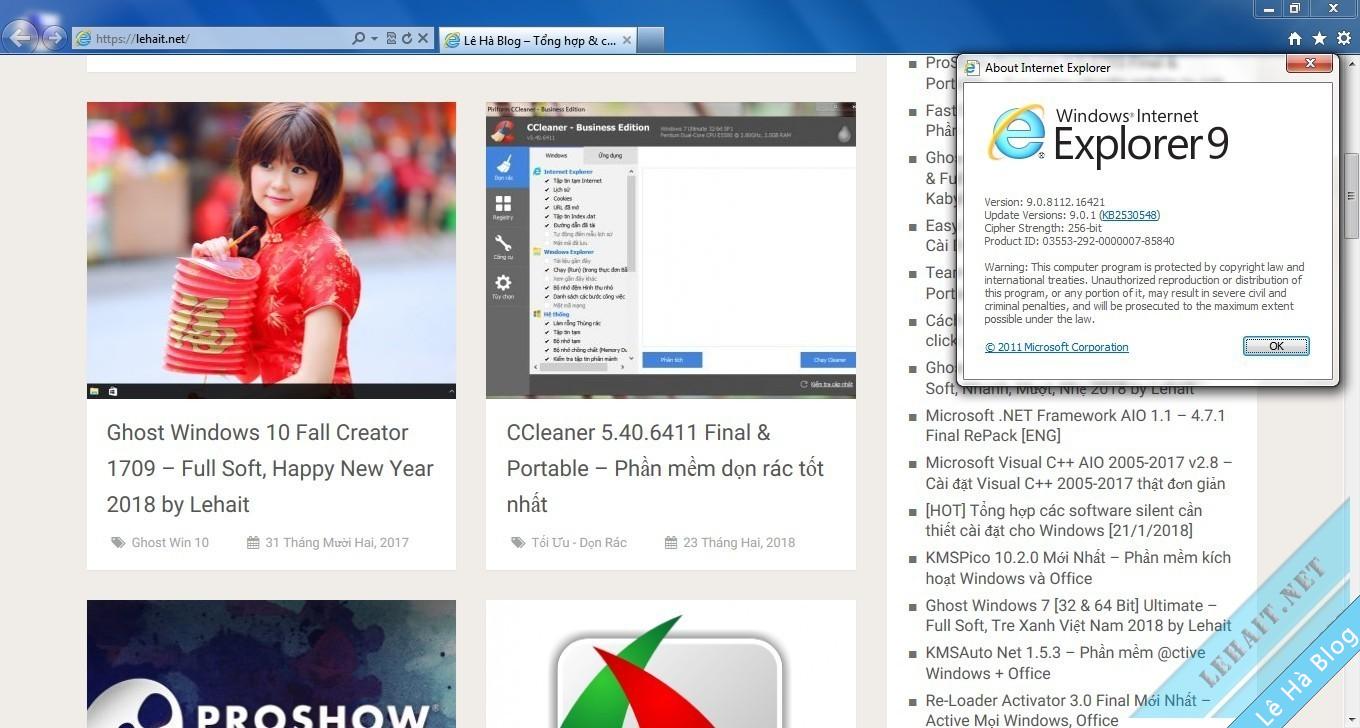Open the Tools gear menu
The width and height of the screenshot is (1360, 728).
1344,38
